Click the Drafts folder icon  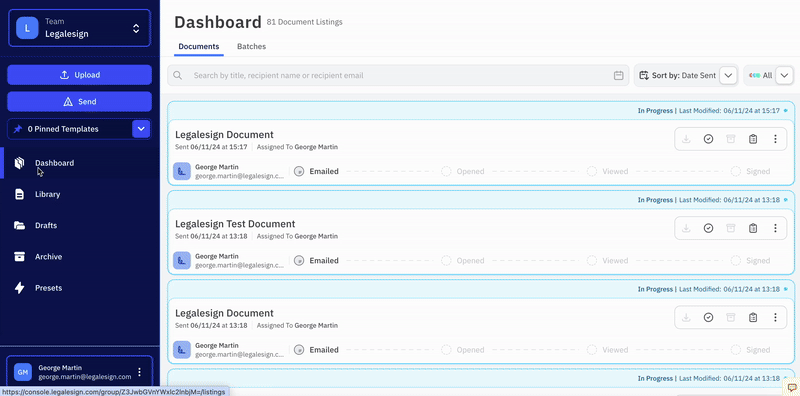(x=19, y=226)
